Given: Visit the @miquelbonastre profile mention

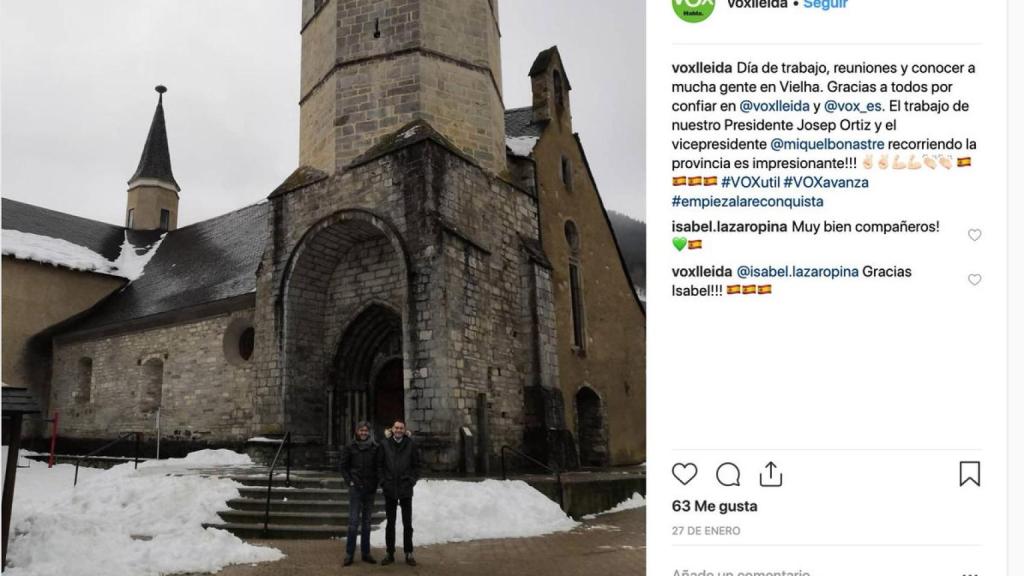Looking at the screenshot, I should 827,144.
